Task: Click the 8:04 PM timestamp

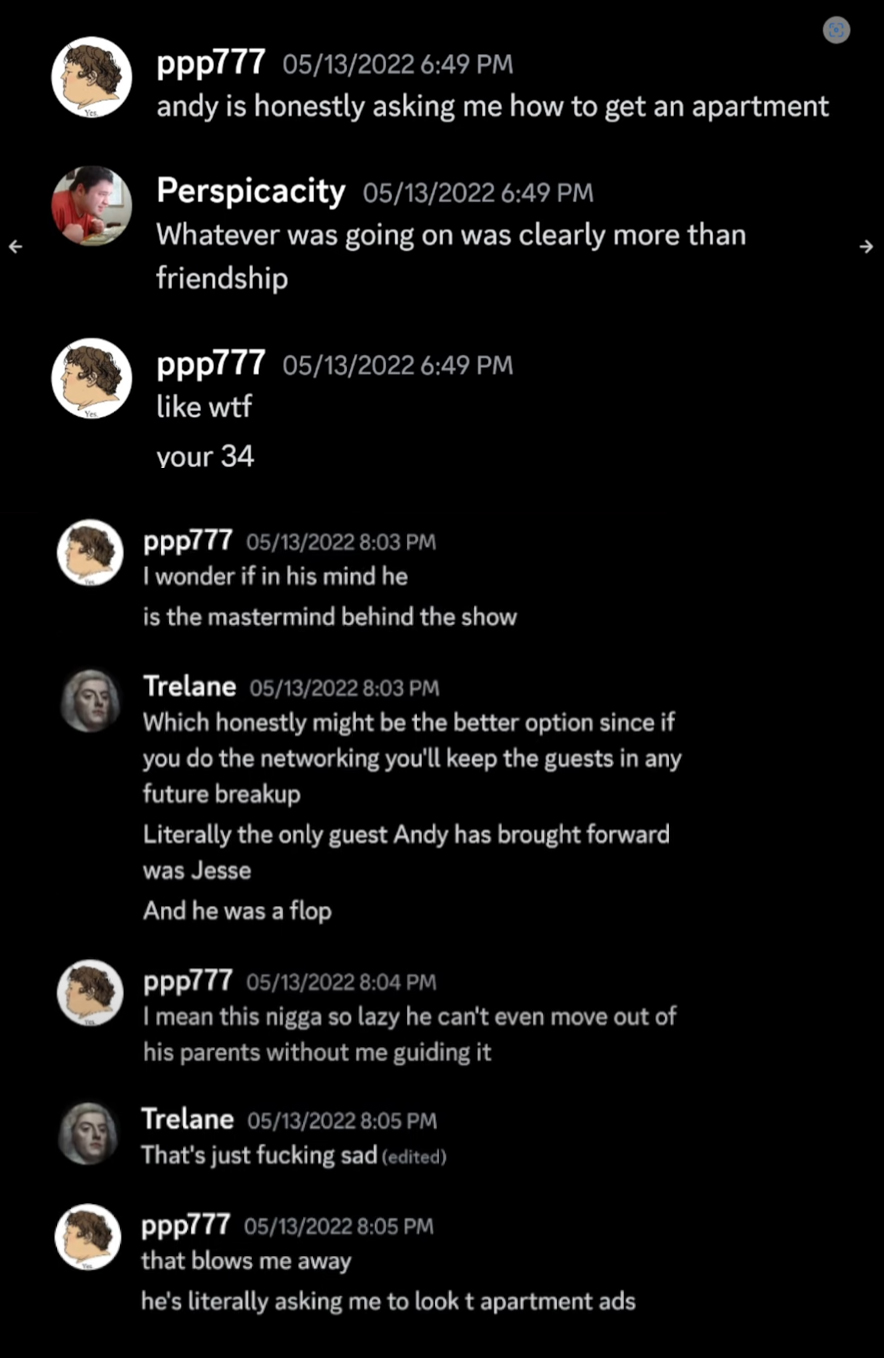Action: tap(341, 983)
